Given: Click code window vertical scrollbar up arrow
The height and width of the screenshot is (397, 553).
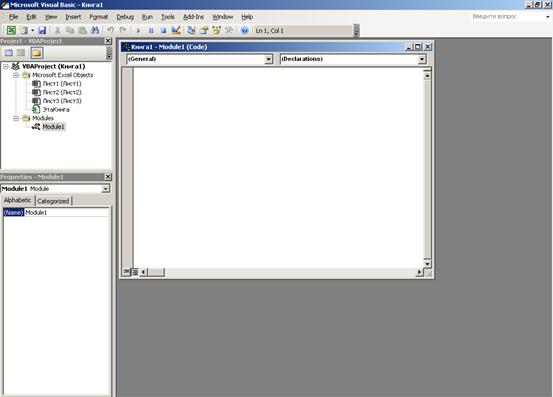Looking at the screenshot, I should [x=427, y=76].
